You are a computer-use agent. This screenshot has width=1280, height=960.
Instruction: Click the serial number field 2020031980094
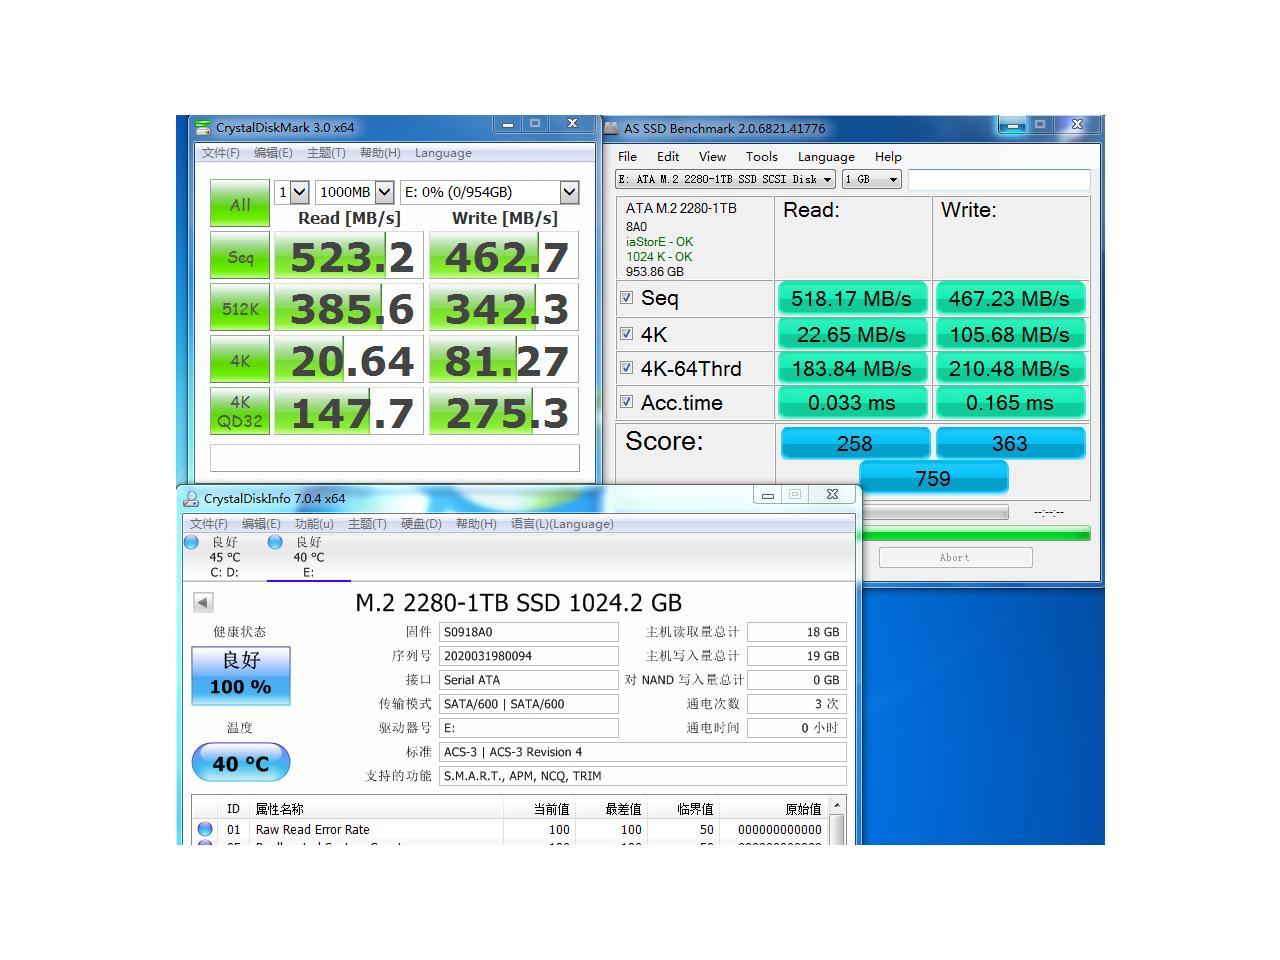click(x=529, y=656)
